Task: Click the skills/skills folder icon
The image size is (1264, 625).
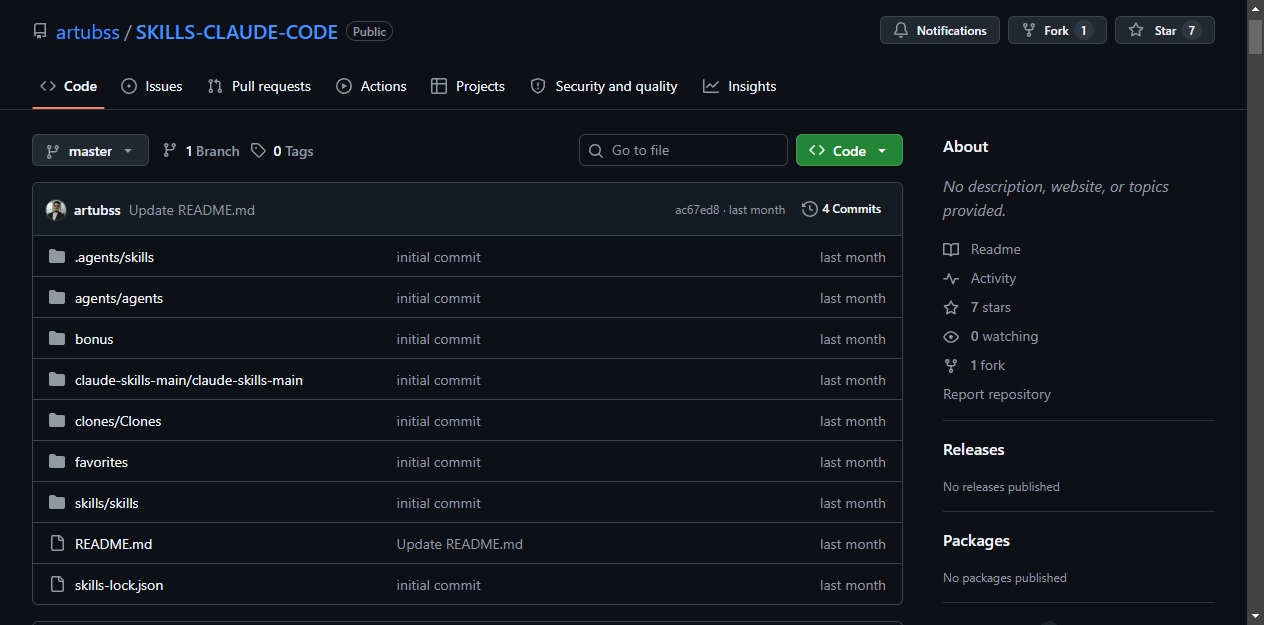Action: pyautogui.click(x=57, y=503)
